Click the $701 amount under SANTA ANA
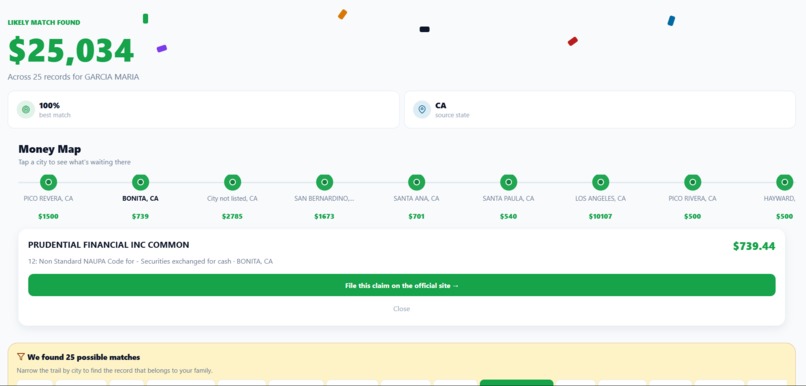The image size is (806, 386). [x=416, y=216]
